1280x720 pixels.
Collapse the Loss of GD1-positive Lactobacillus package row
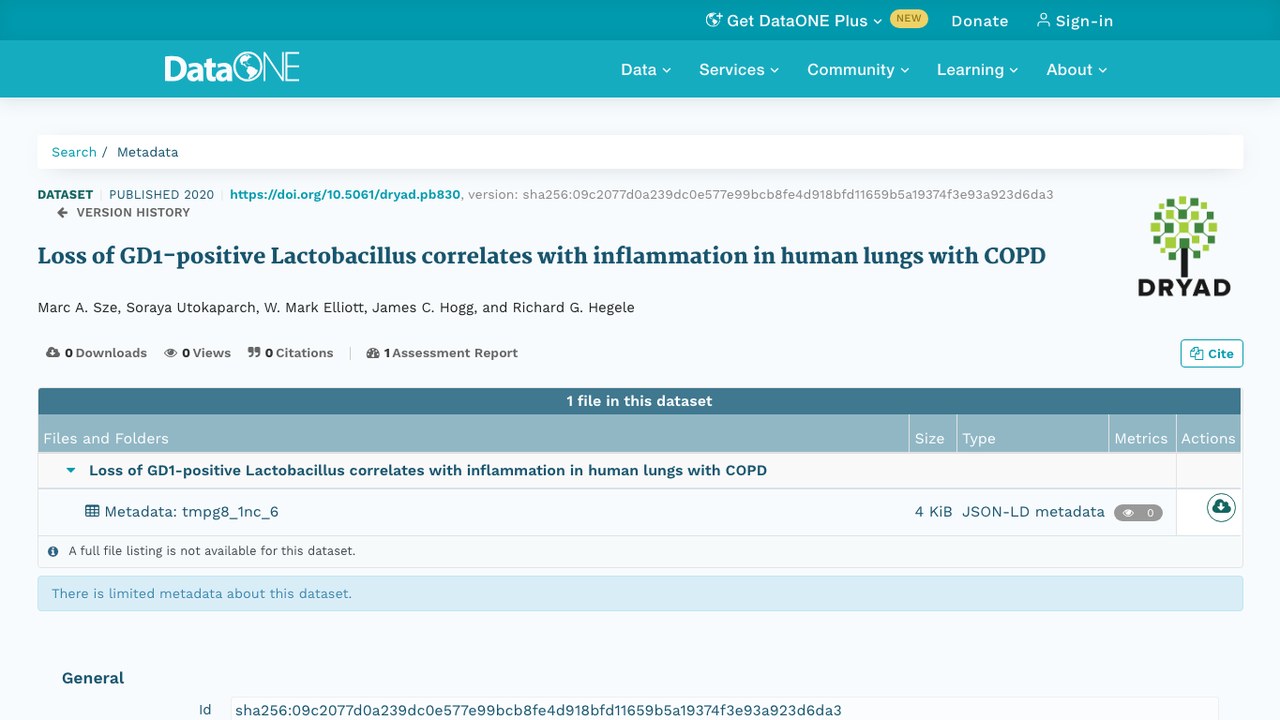coord(71,470)
